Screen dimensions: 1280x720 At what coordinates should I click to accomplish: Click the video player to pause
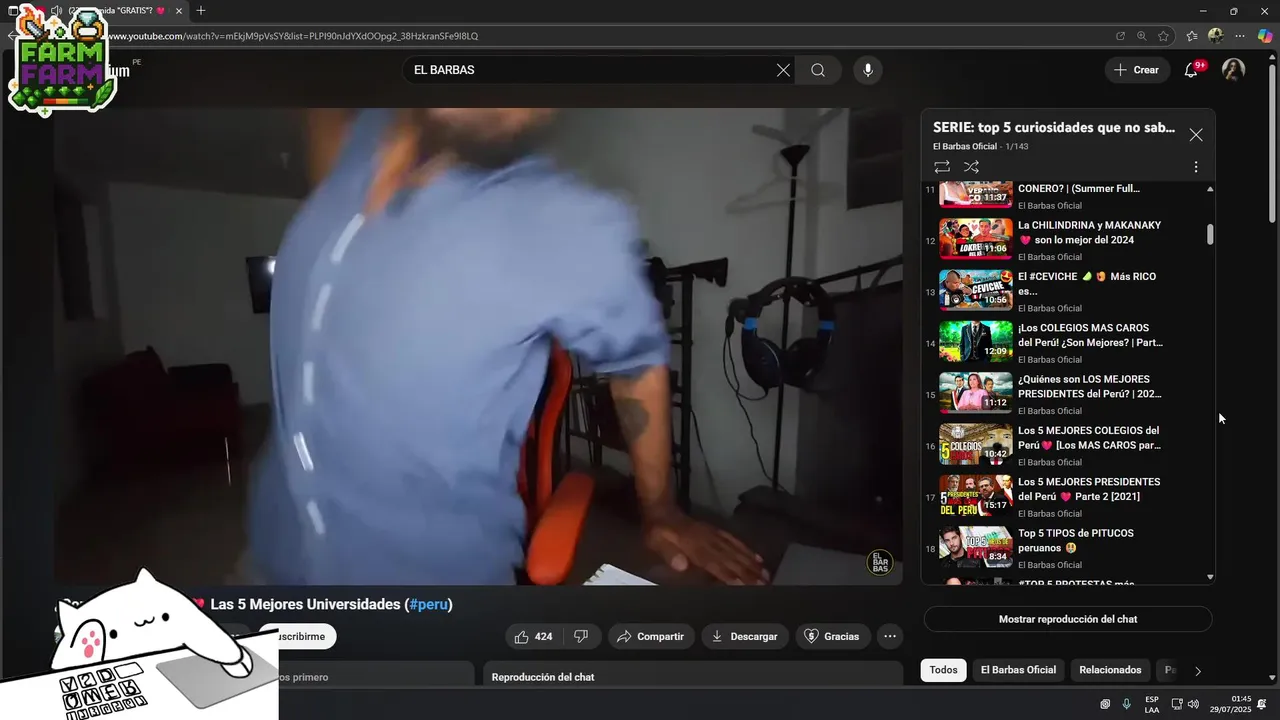point(478,346)
